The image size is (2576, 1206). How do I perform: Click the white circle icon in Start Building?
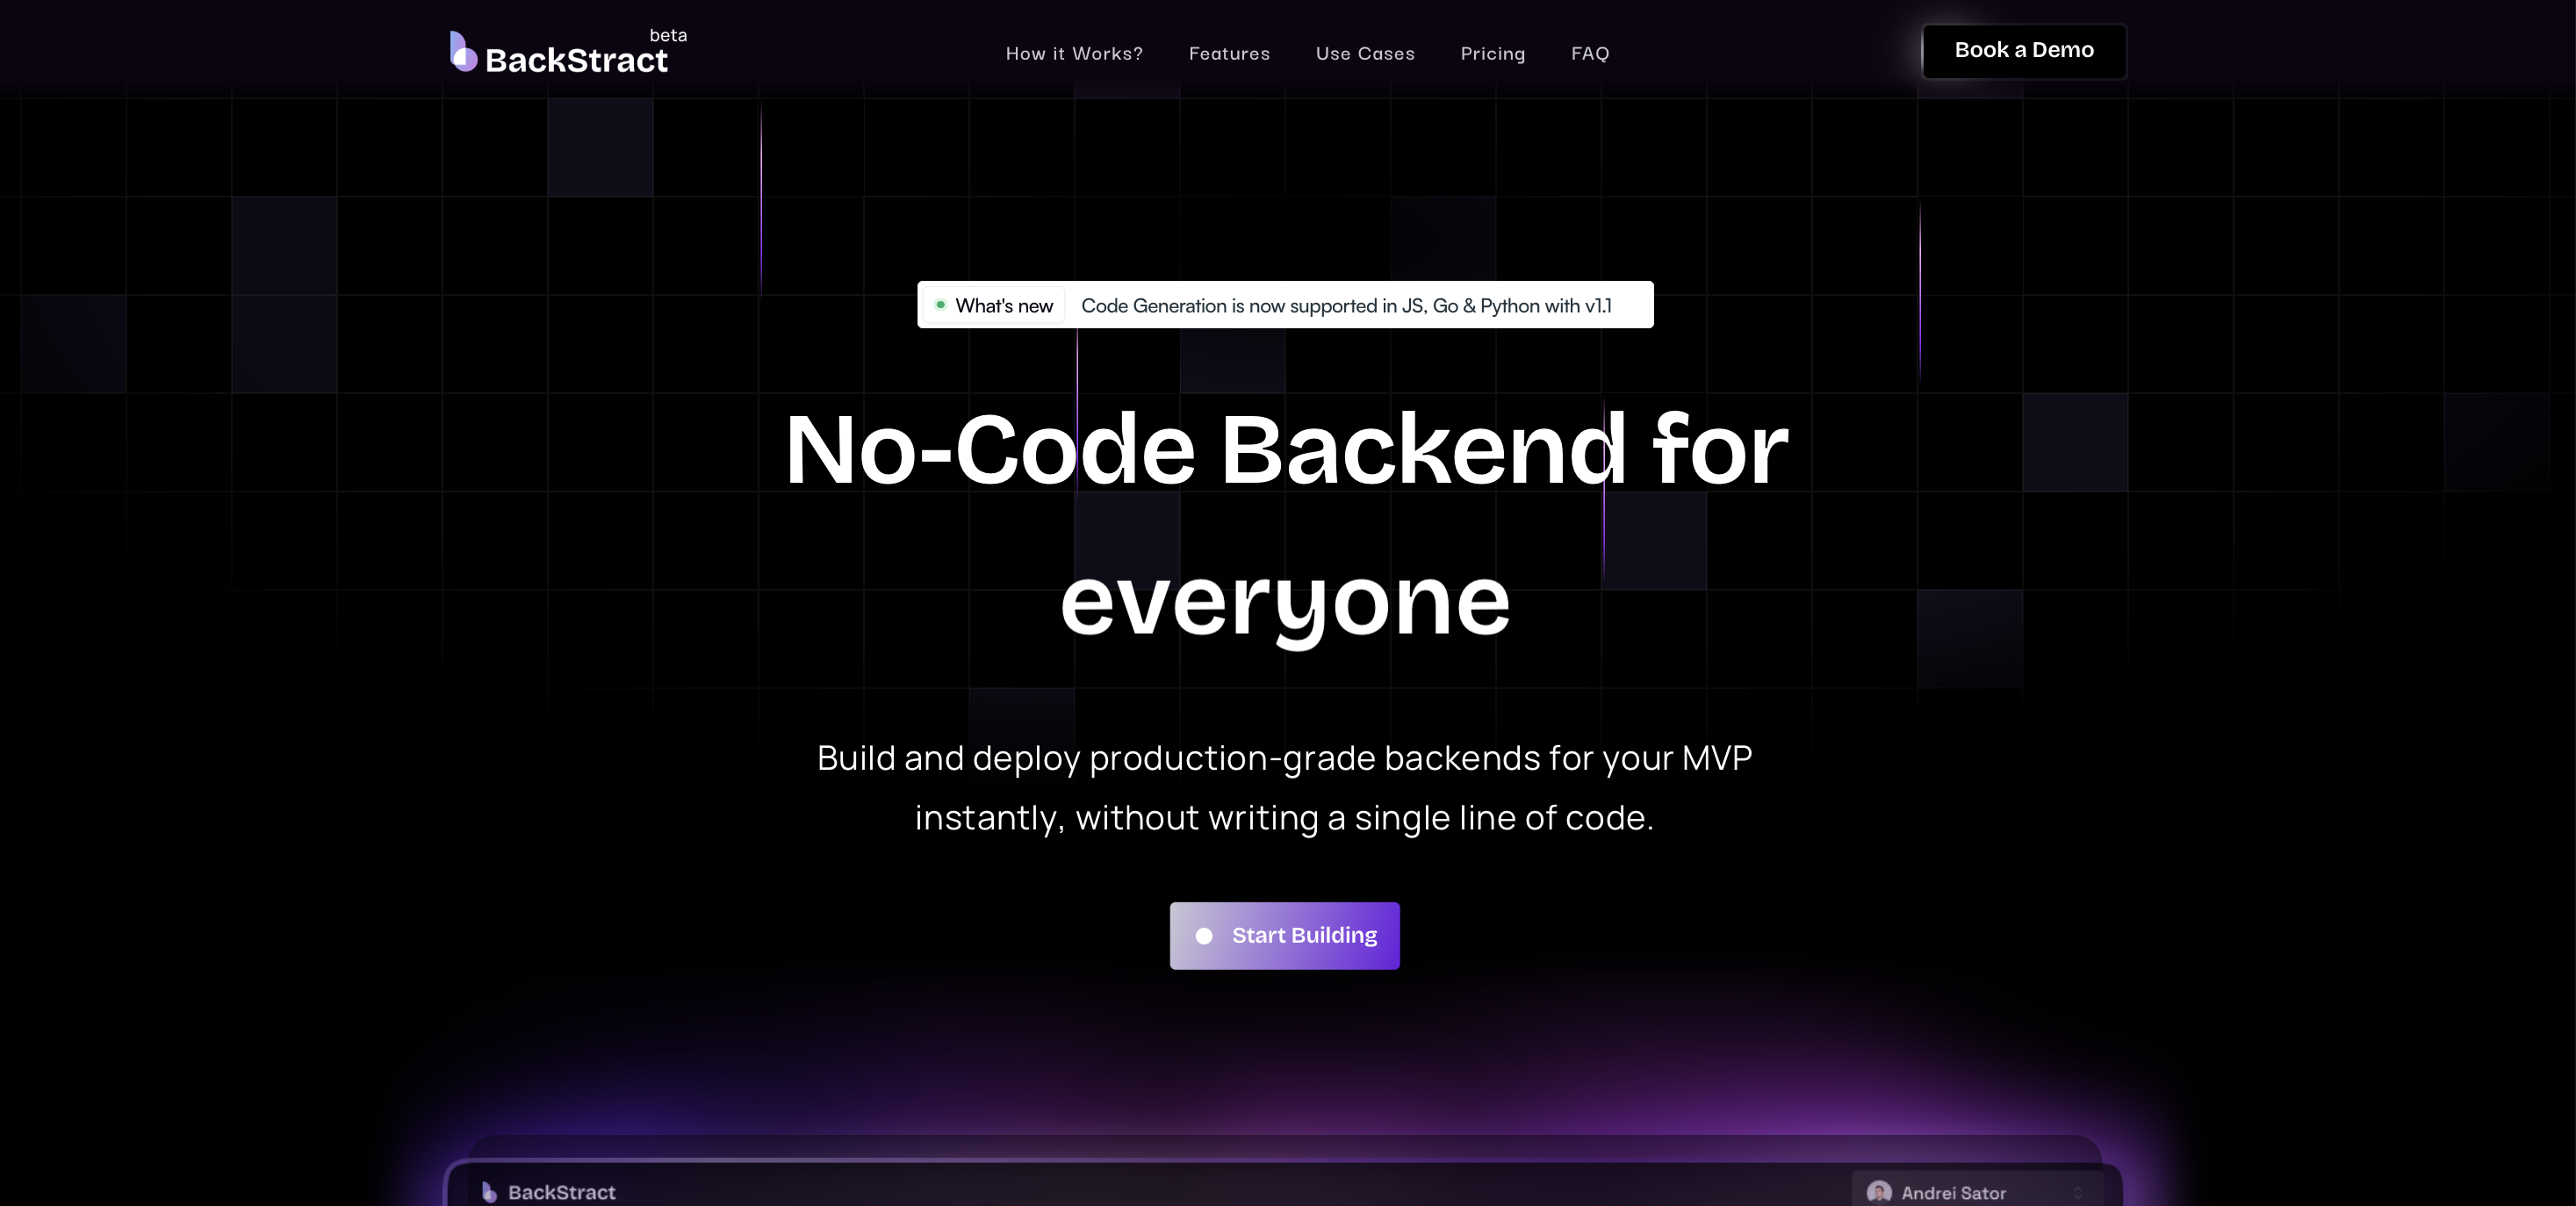click(x=1204, y=936)
